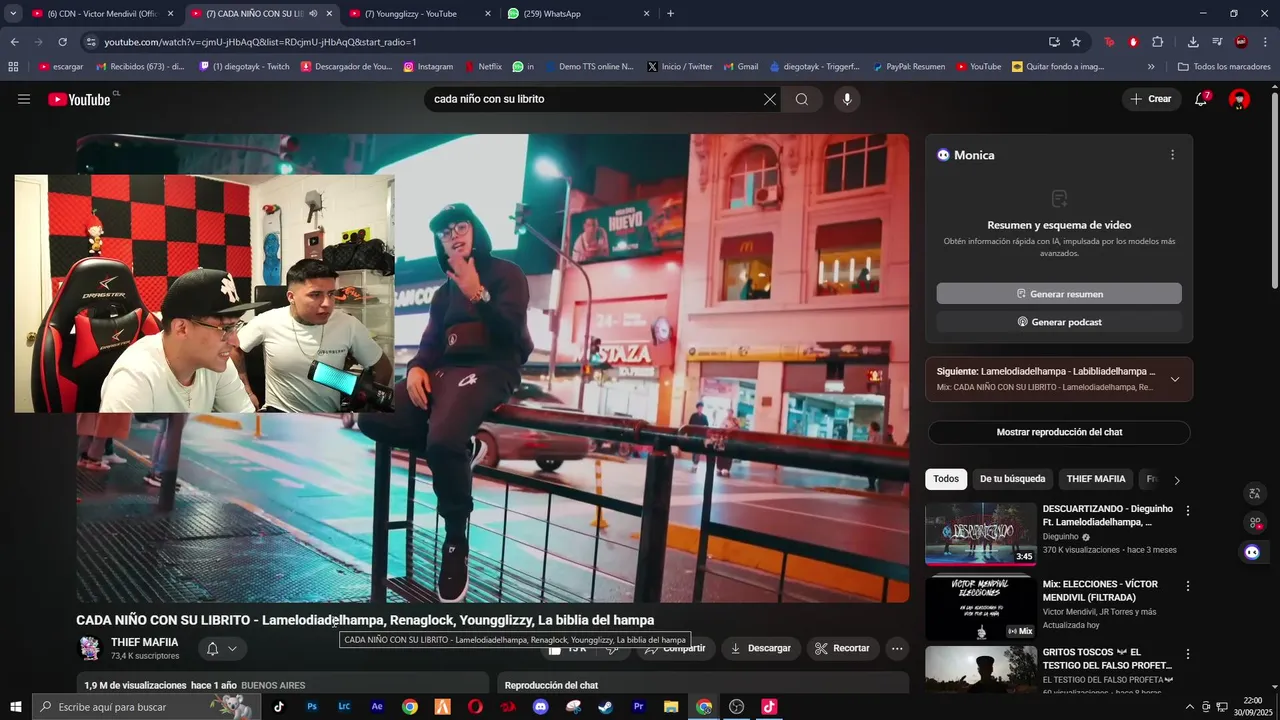Click the translate floating side icon
This screenshot has width=1280, height=720.
click(1254, 493)
